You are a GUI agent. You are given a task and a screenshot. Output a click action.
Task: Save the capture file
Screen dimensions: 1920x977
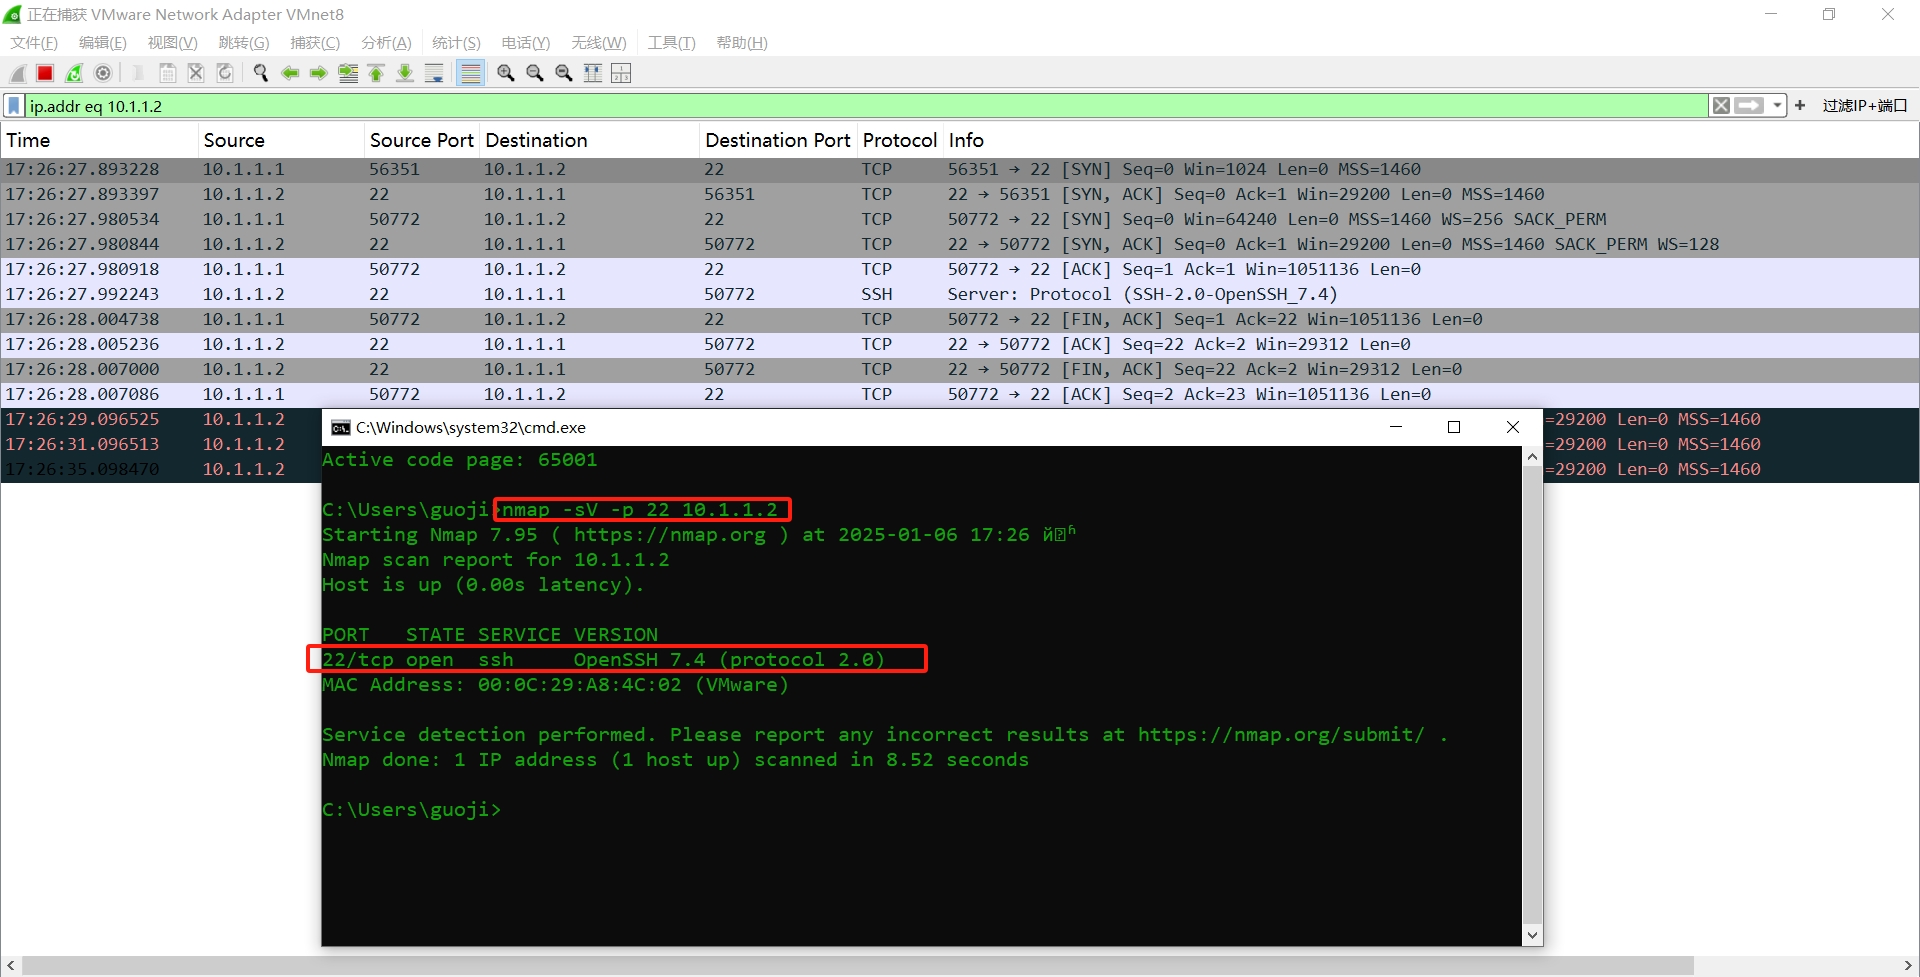[167, 73]
